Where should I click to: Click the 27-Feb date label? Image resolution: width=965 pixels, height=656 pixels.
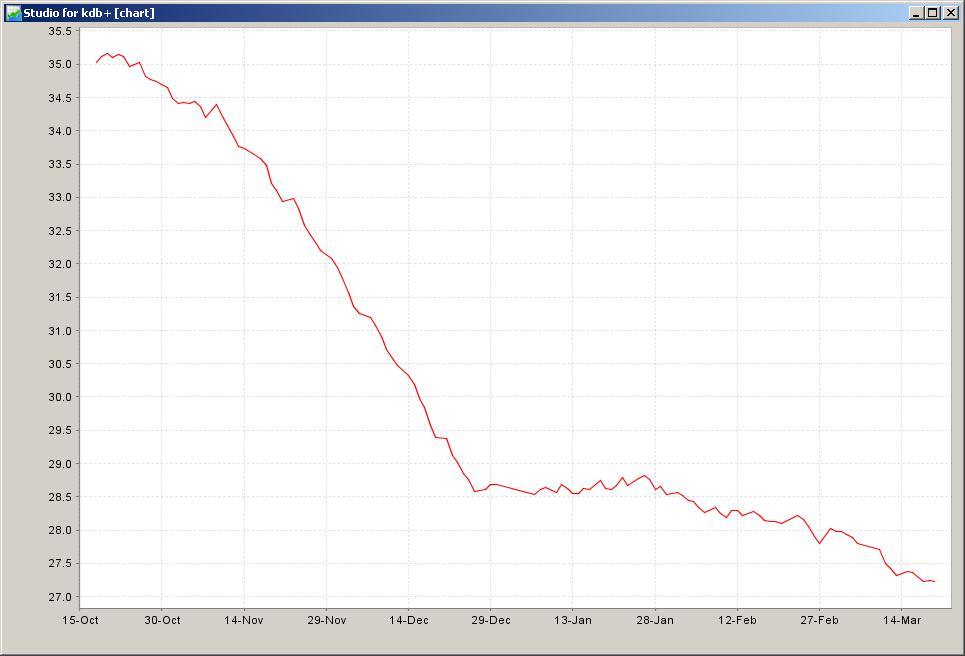819,620
